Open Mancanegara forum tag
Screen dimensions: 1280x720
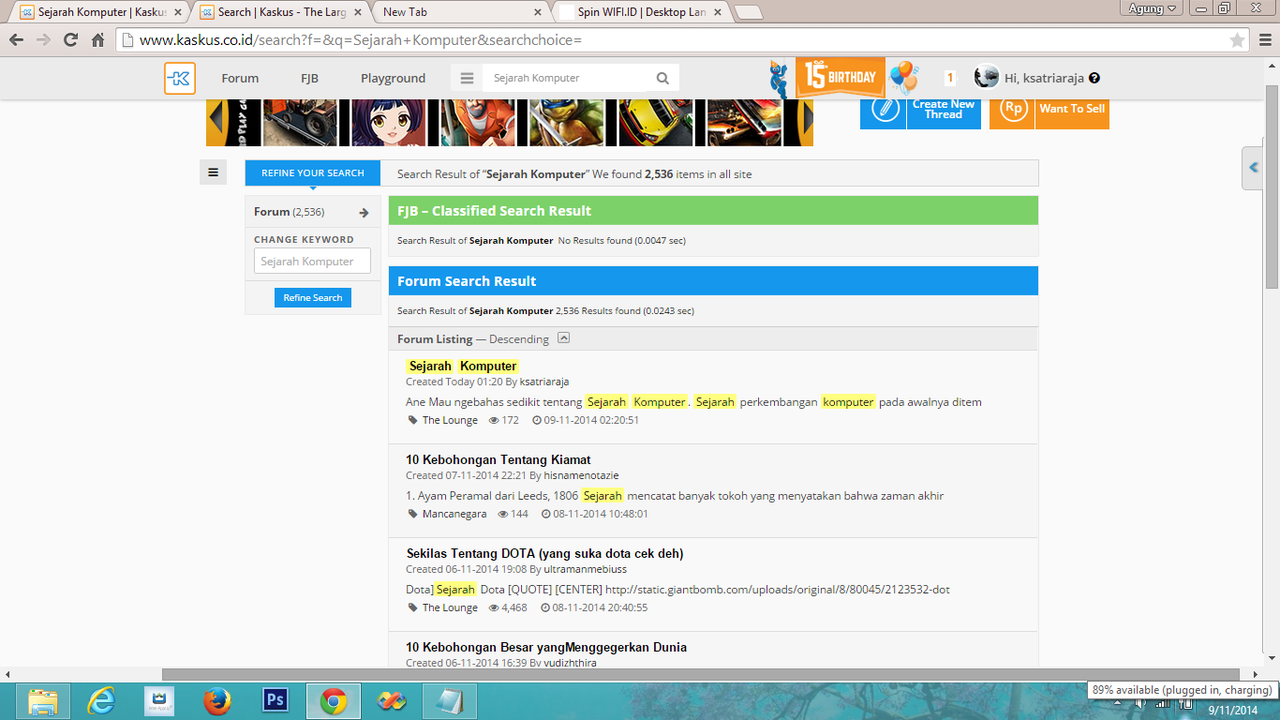(454, 514)
